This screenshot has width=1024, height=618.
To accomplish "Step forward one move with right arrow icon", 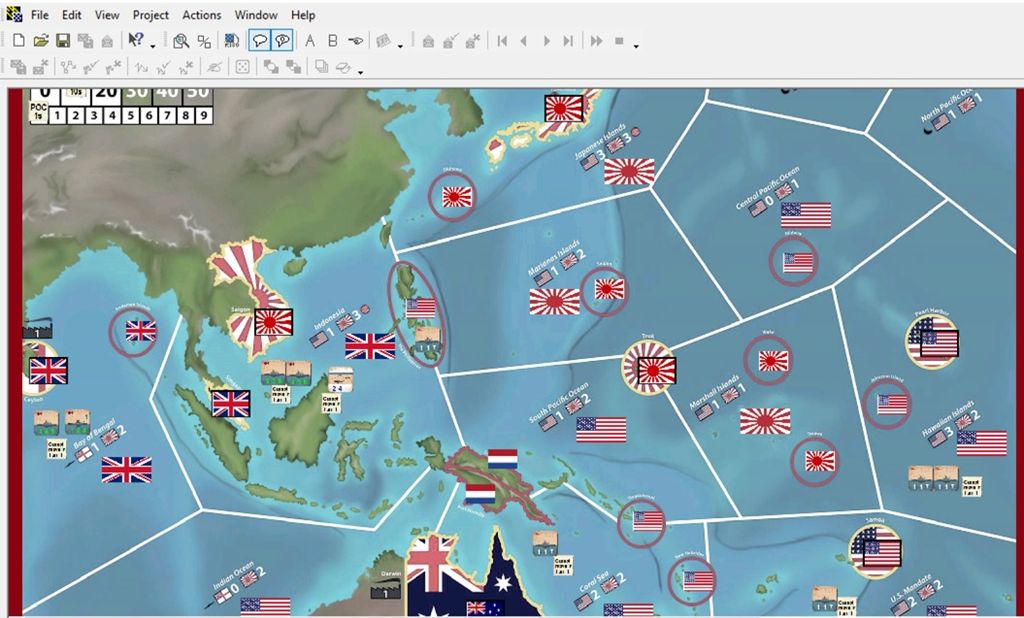I will coord(547,41).
